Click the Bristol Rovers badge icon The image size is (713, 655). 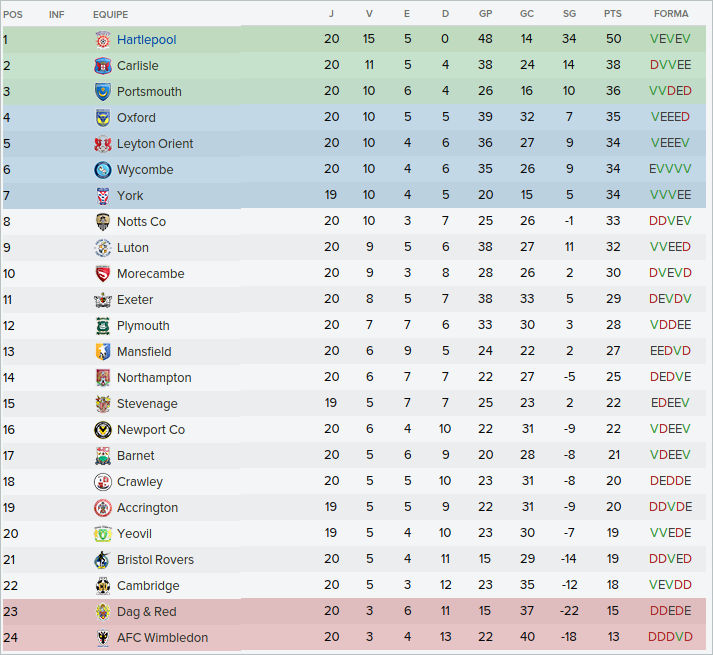[x=102, y=560]
